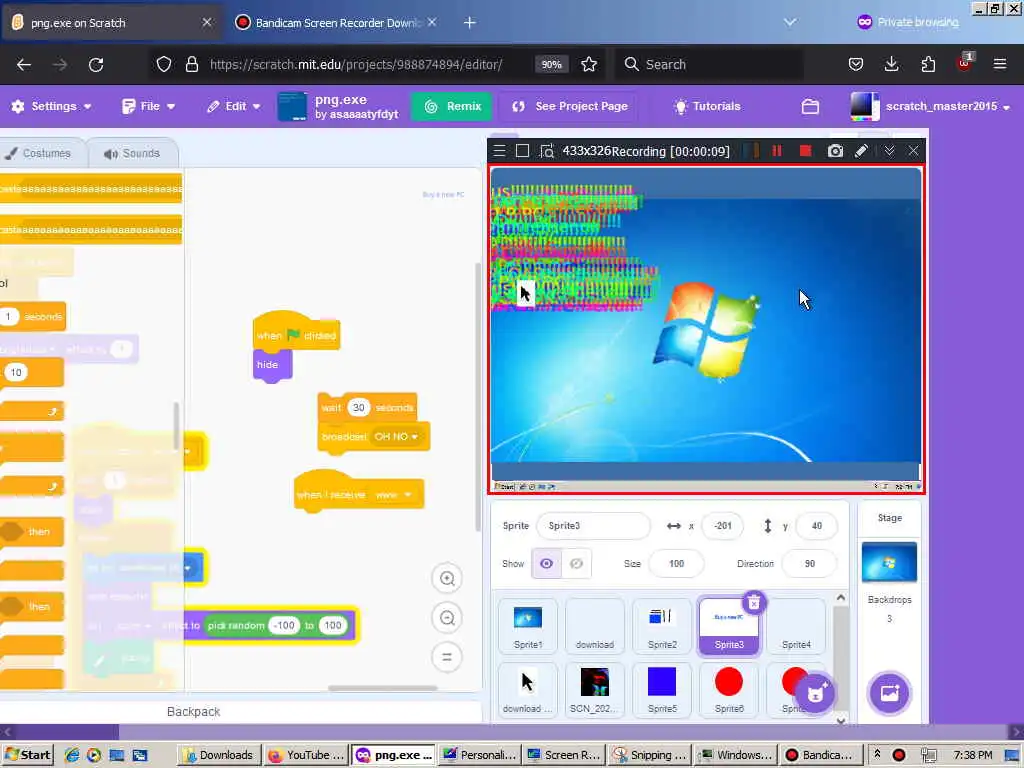Click the sprite Direction field
The width and height of the screenshot is (1024, 768).
coord(809,564)
